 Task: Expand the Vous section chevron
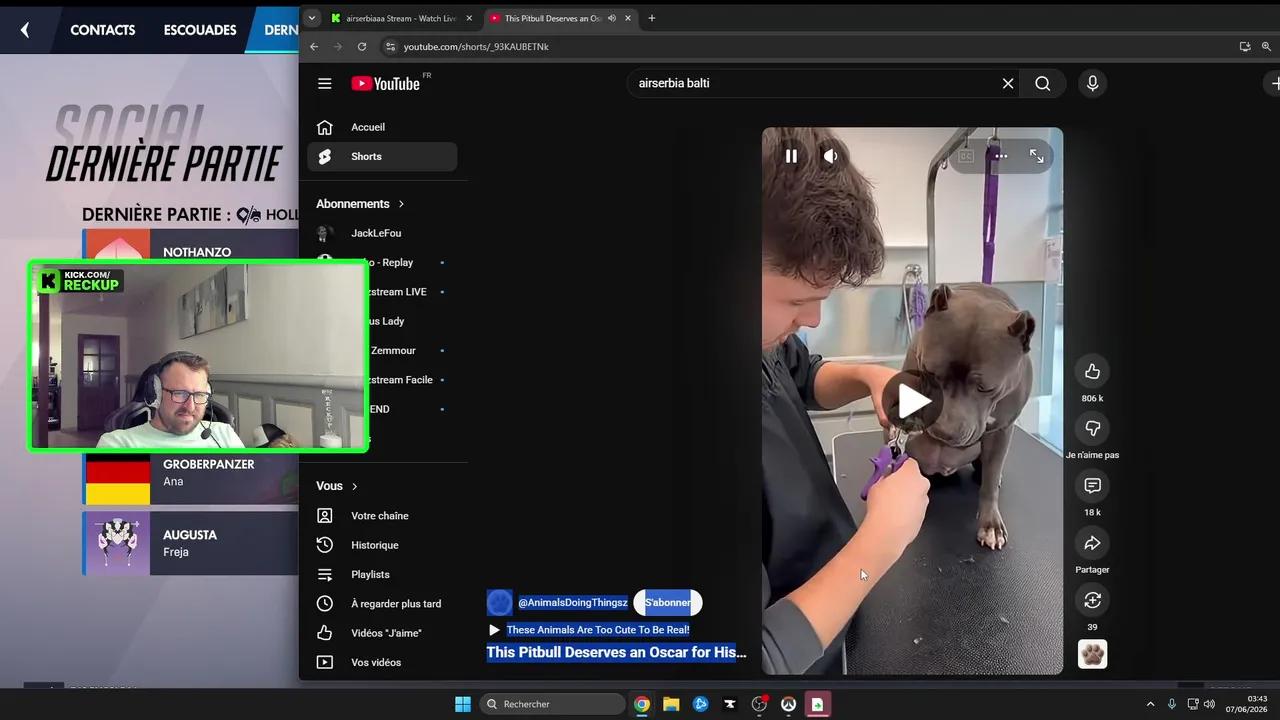click(x=354, y=486)
